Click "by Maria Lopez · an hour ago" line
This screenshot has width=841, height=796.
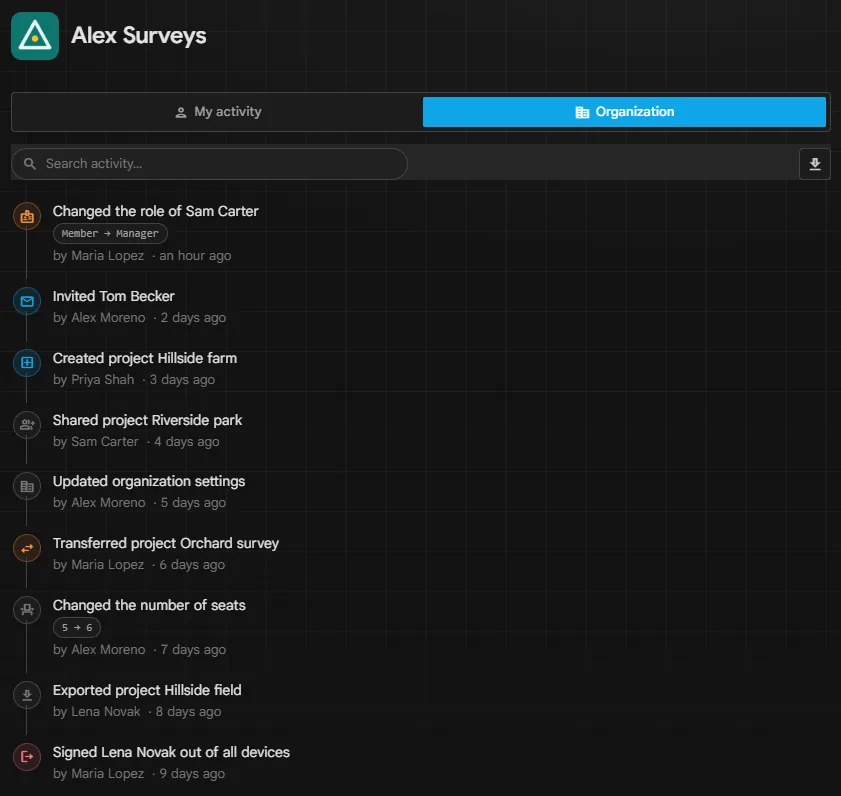(x=142, y=256)
